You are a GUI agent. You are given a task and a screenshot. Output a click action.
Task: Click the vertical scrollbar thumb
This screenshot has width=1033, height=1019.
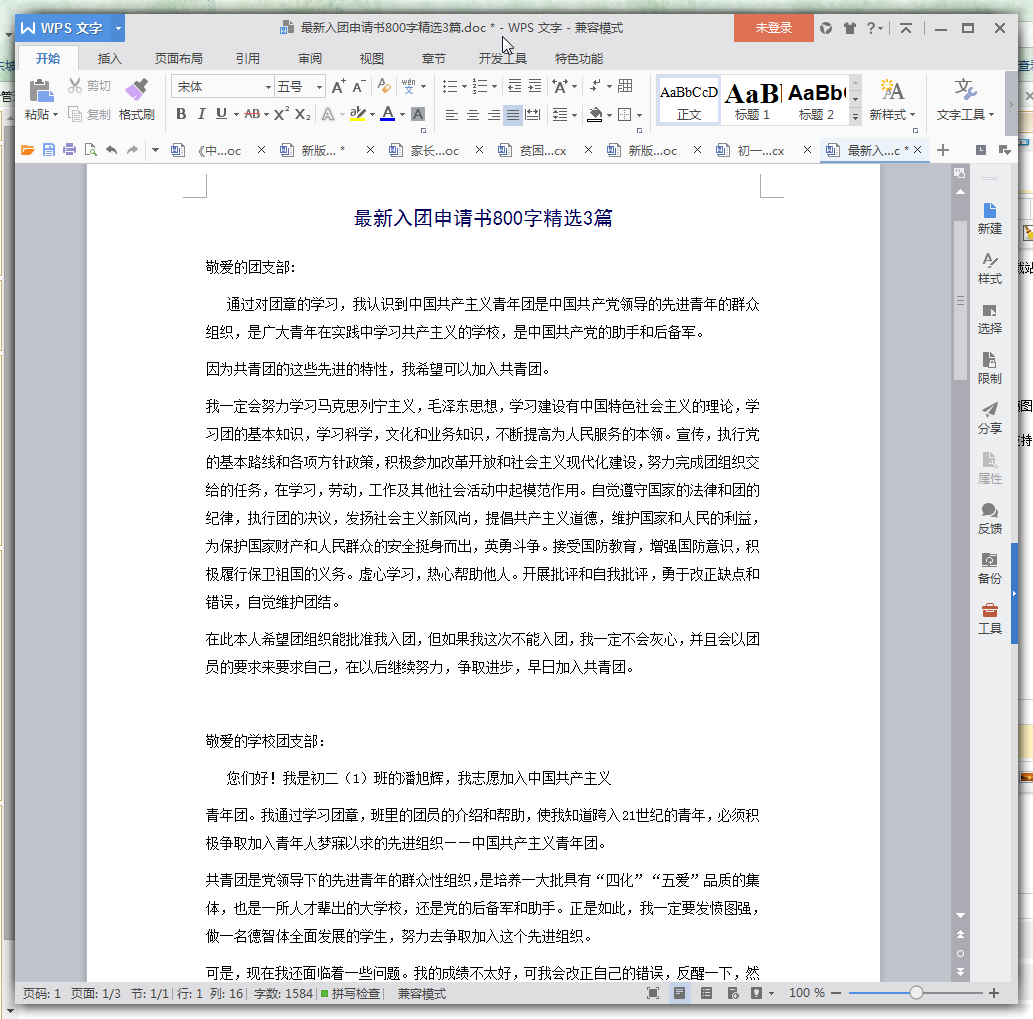960,300
